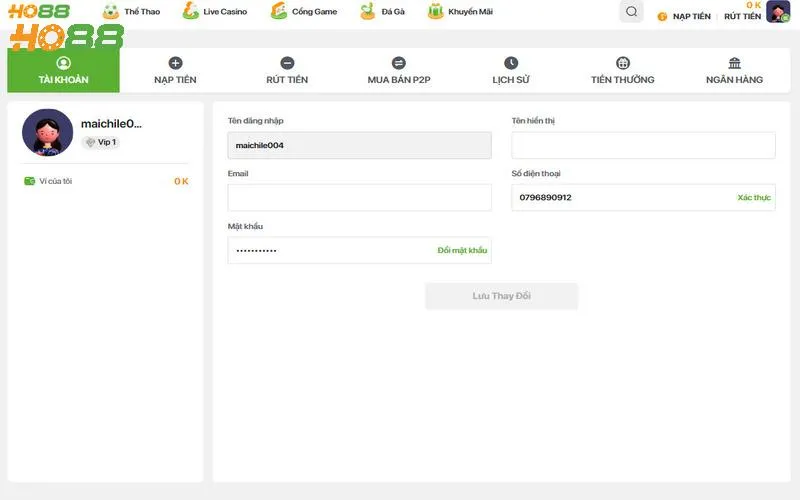800x500 pixels.
Task: Click the Tên hiển thị input field
Action: 643,146
